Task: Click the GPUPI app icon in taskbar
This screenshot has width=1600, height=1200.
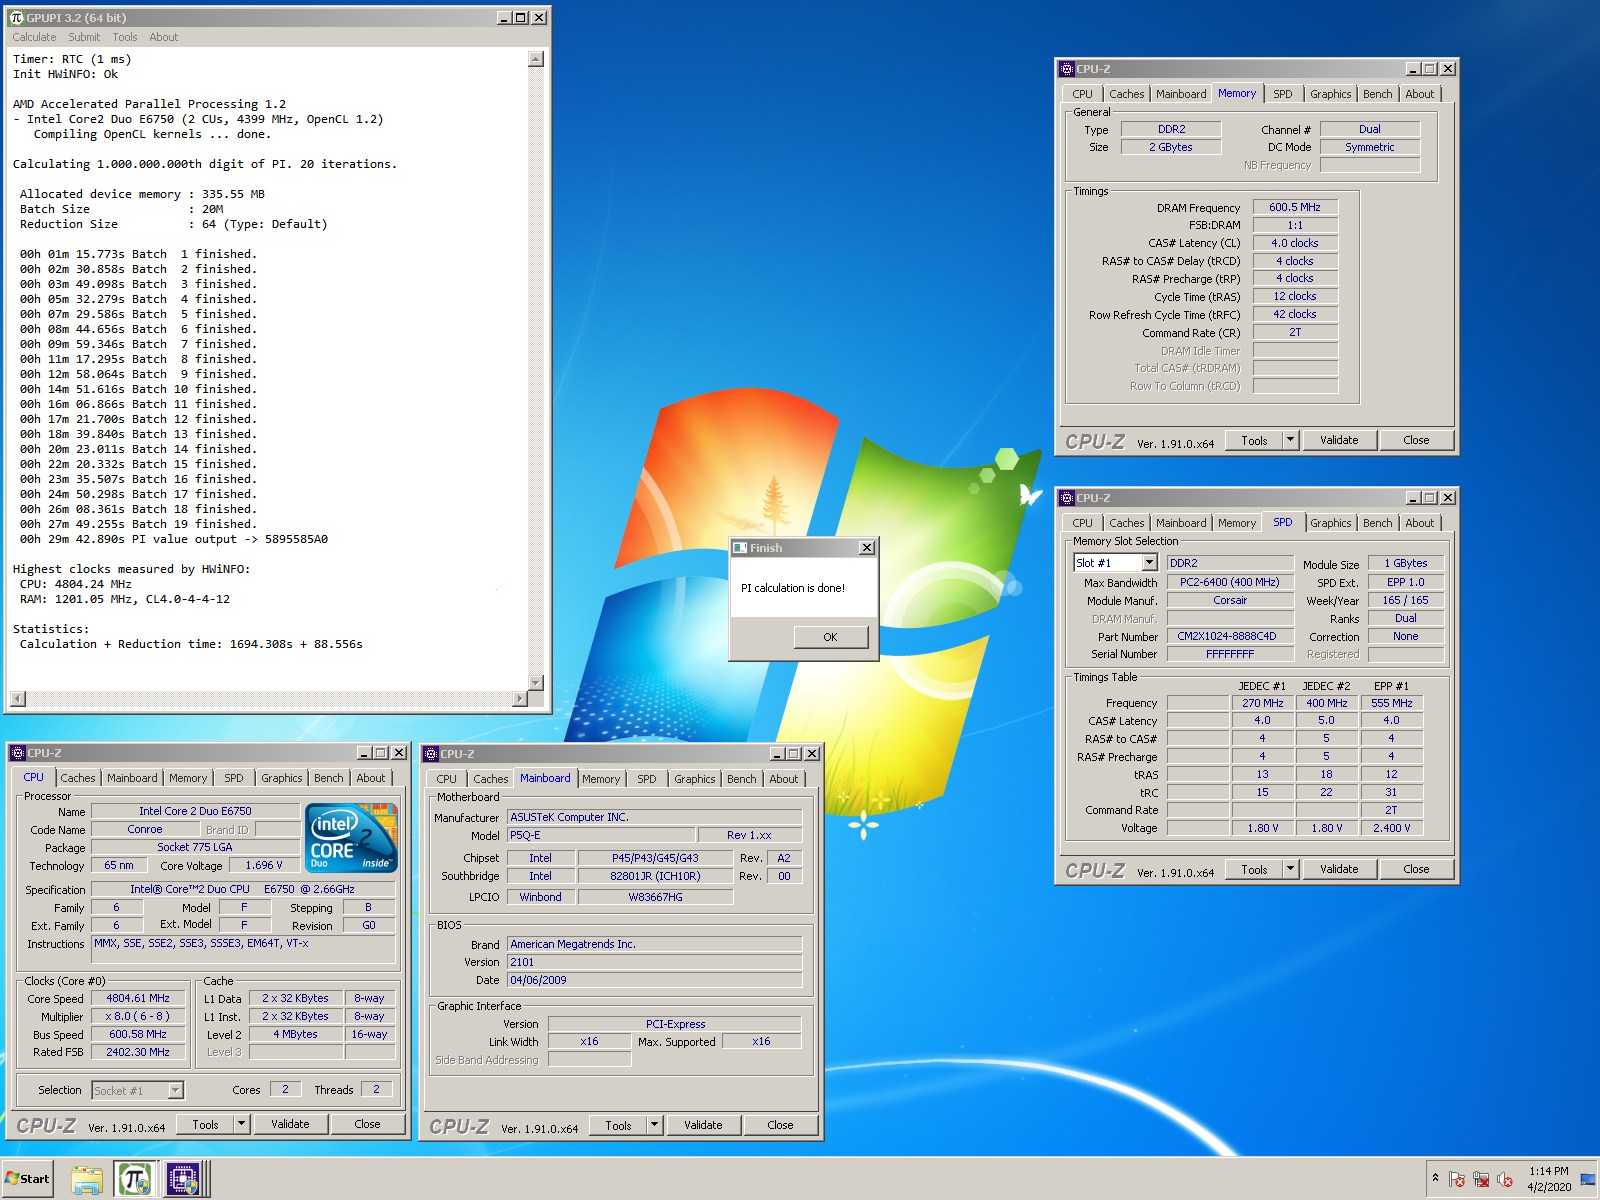Action: (135, 1179)
